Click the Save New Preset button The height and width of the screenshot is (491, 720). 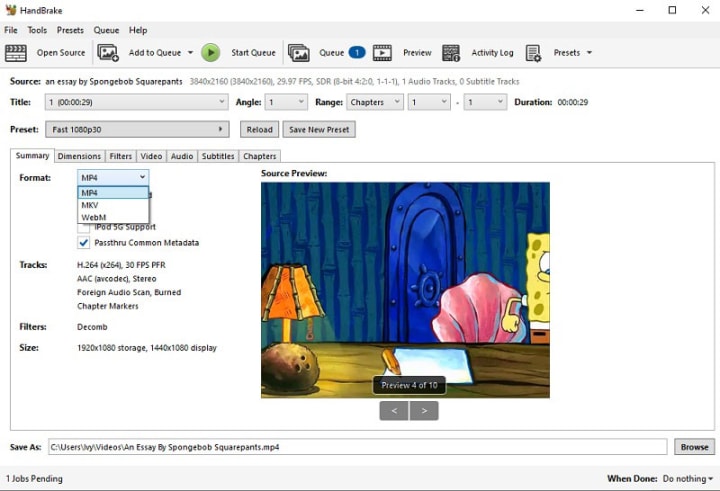[x=319, y=130]
